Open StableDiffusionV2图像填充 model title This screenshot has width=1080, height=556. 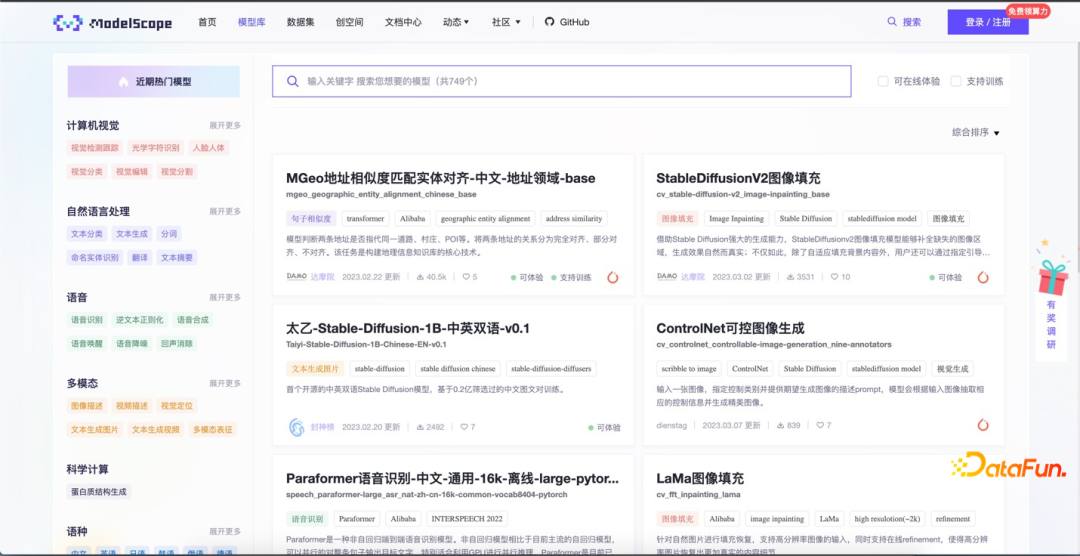click(x=738, y=178)
